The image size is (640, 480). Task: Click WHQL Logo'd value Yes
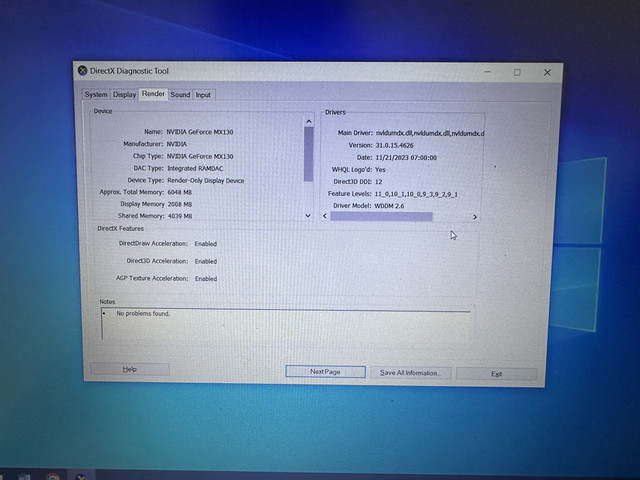tap(380, 169)
